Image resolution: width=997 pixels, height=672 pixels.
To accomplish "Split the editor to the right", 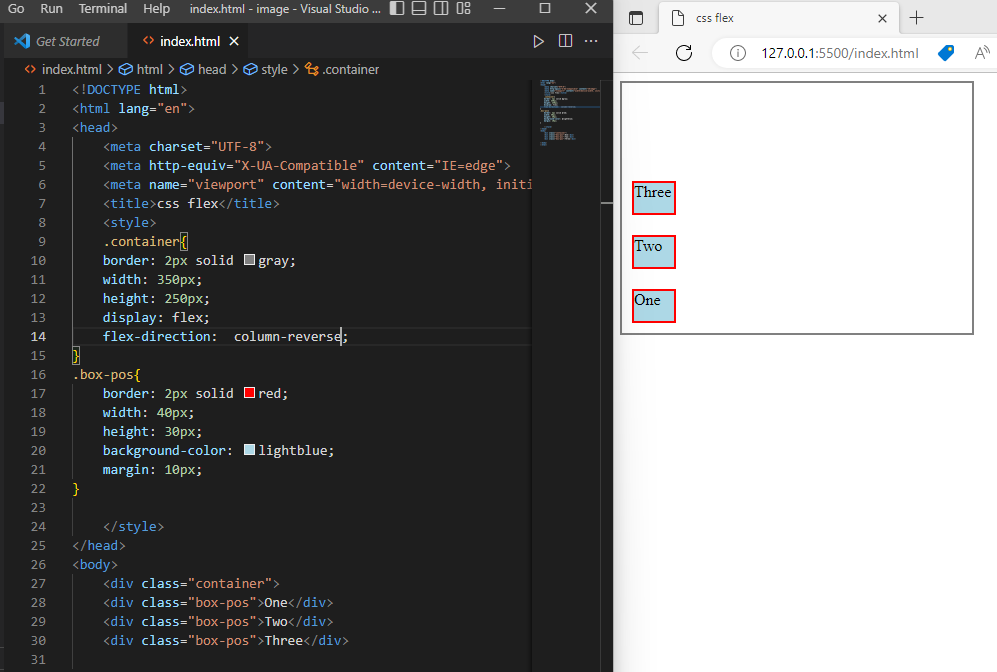I will tap(565, 41).
